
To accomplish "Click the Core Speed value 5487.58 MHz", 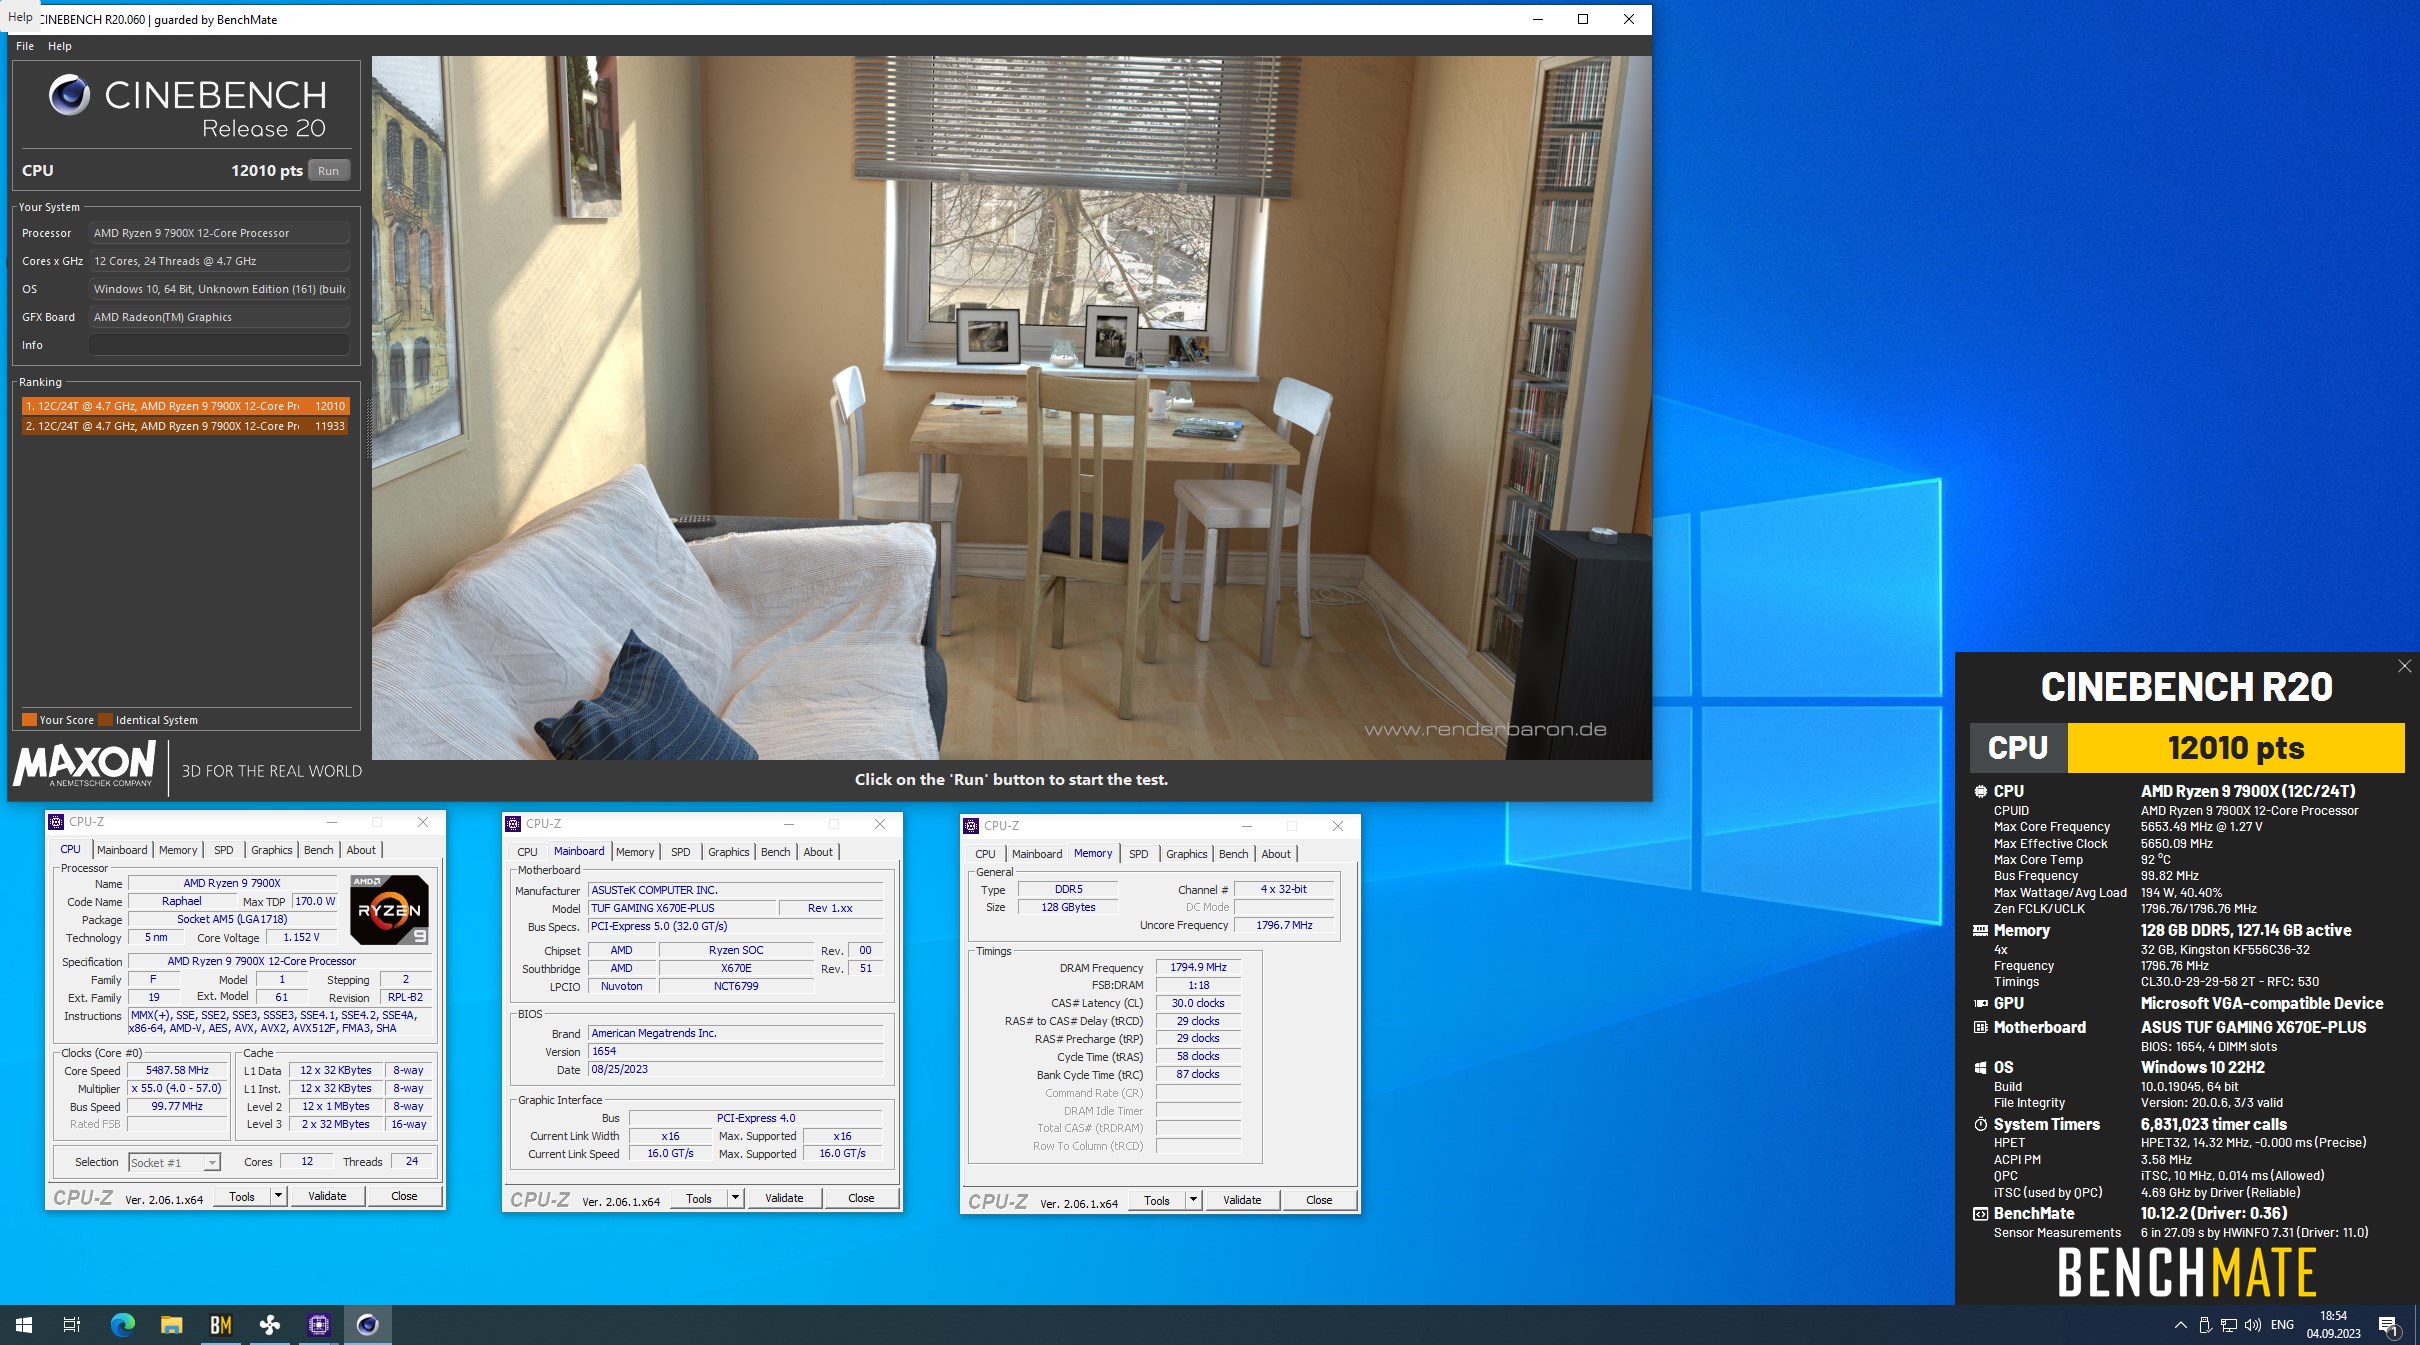I will pyautogui.click(x=178, y=1070).
